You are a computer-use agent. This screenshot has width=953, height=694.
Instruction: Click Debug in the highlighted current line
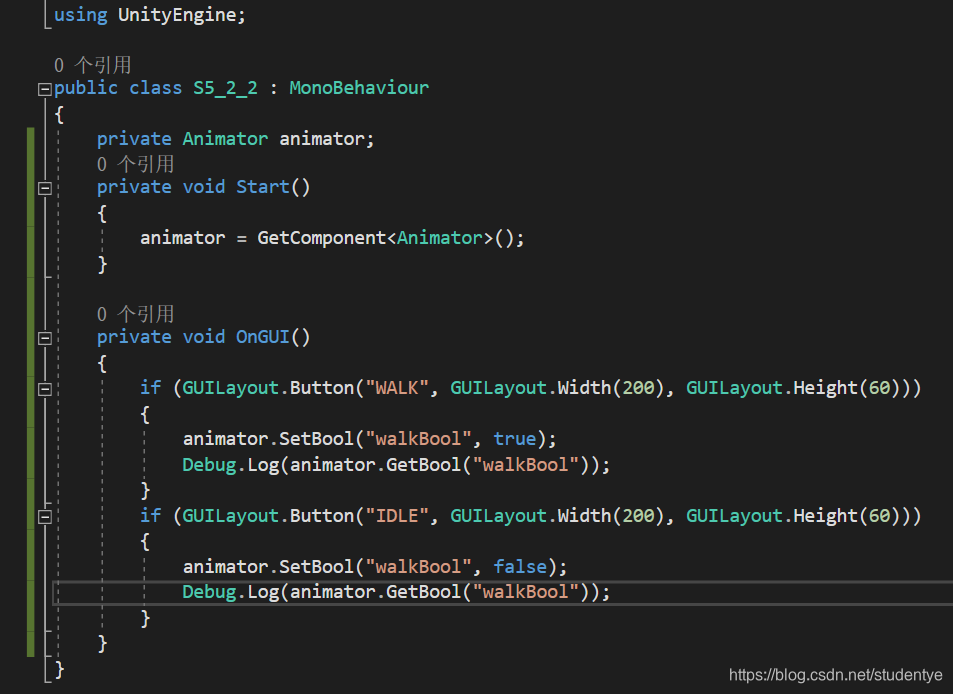click(209, 593)
